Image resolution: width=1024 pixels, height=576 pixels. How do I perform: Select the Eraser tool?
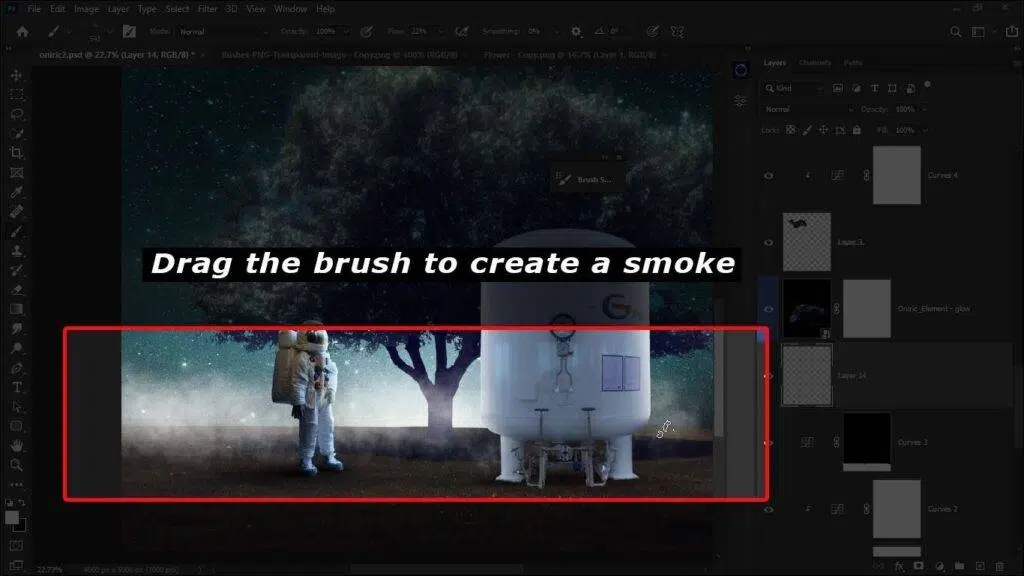[x=16, y=289]
